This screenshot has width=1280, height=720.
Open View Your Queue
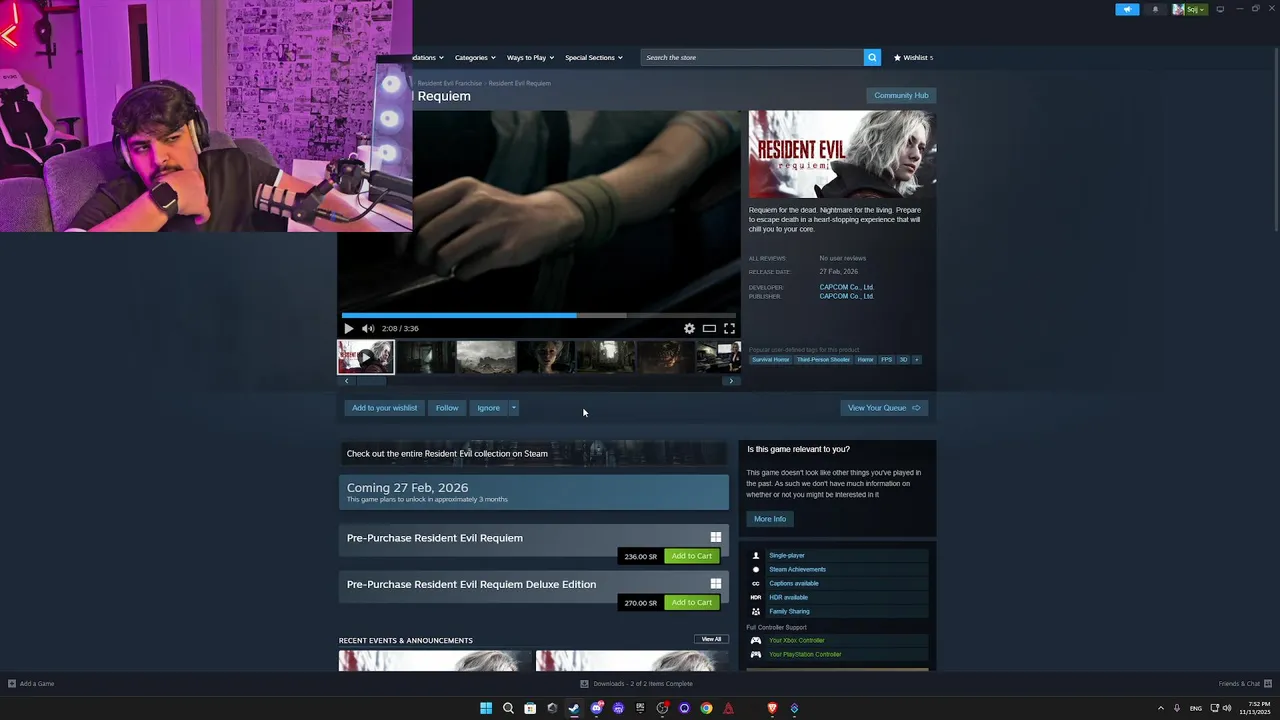(x=884, y=408)
